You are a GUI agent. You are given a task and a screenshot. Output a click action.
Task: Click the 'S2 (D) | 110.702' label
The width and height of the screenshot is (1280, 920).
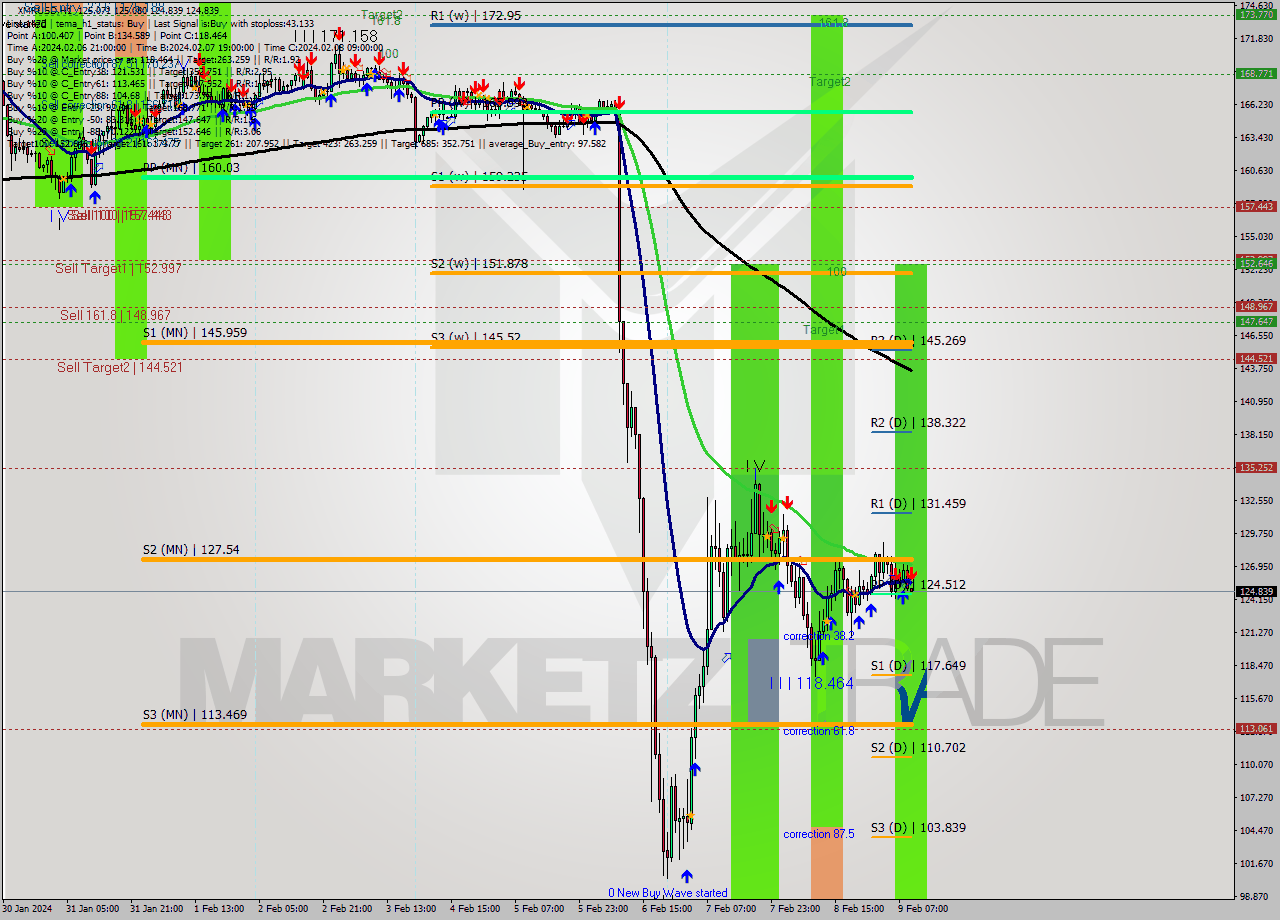(918, 747)
